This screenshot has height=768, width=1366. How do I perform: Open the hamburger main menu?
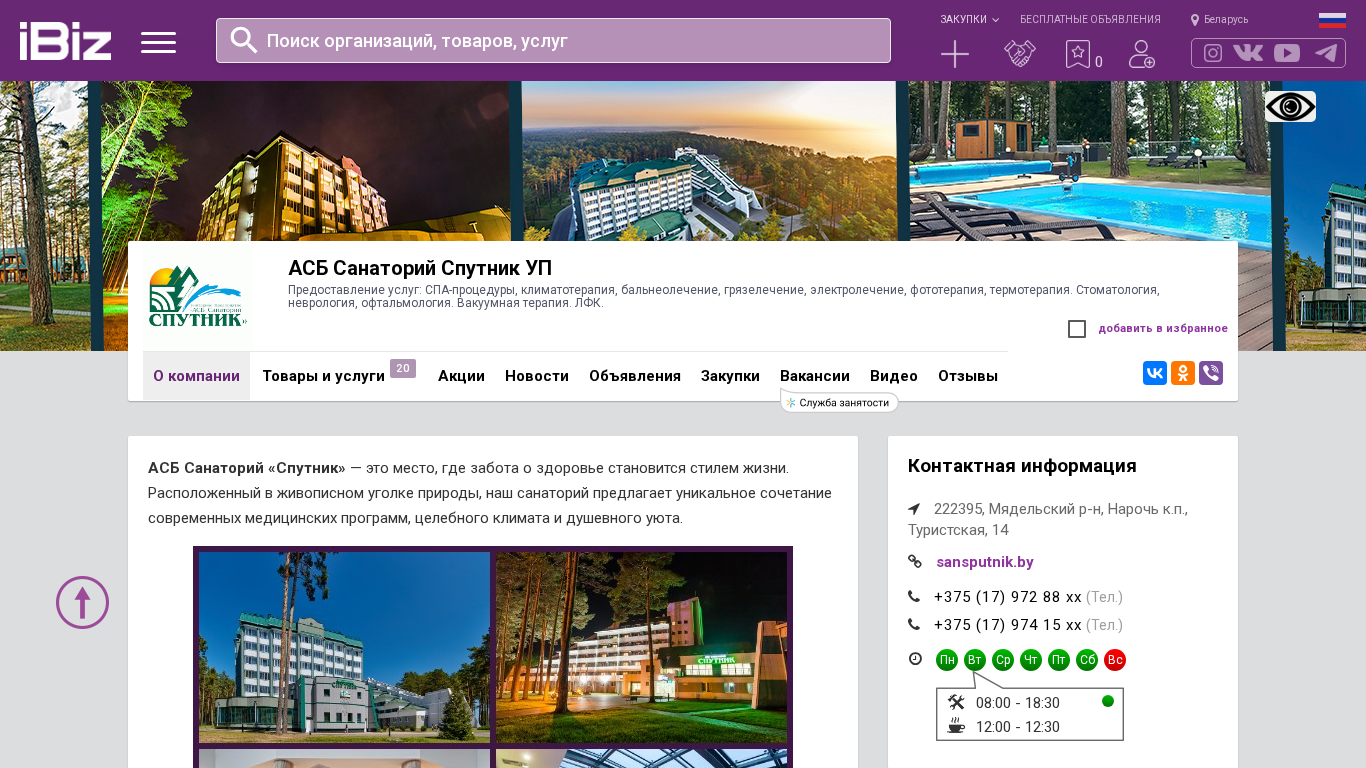pos(158,42)
